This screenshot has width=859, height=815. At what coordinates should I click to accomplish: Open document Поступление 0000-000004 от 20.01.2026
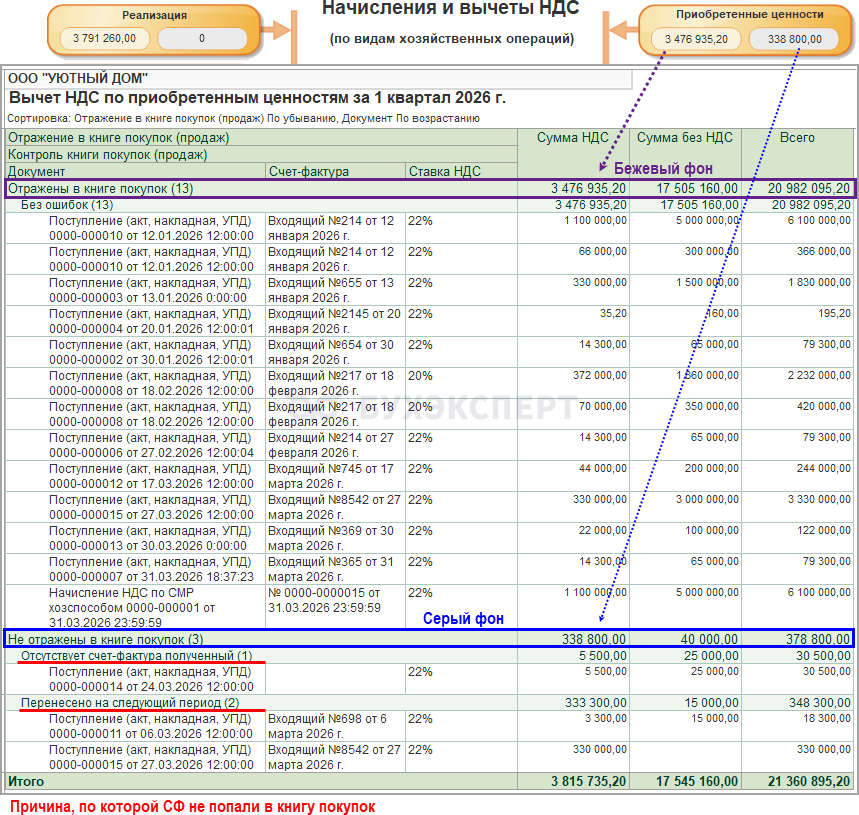click(151, 322)
